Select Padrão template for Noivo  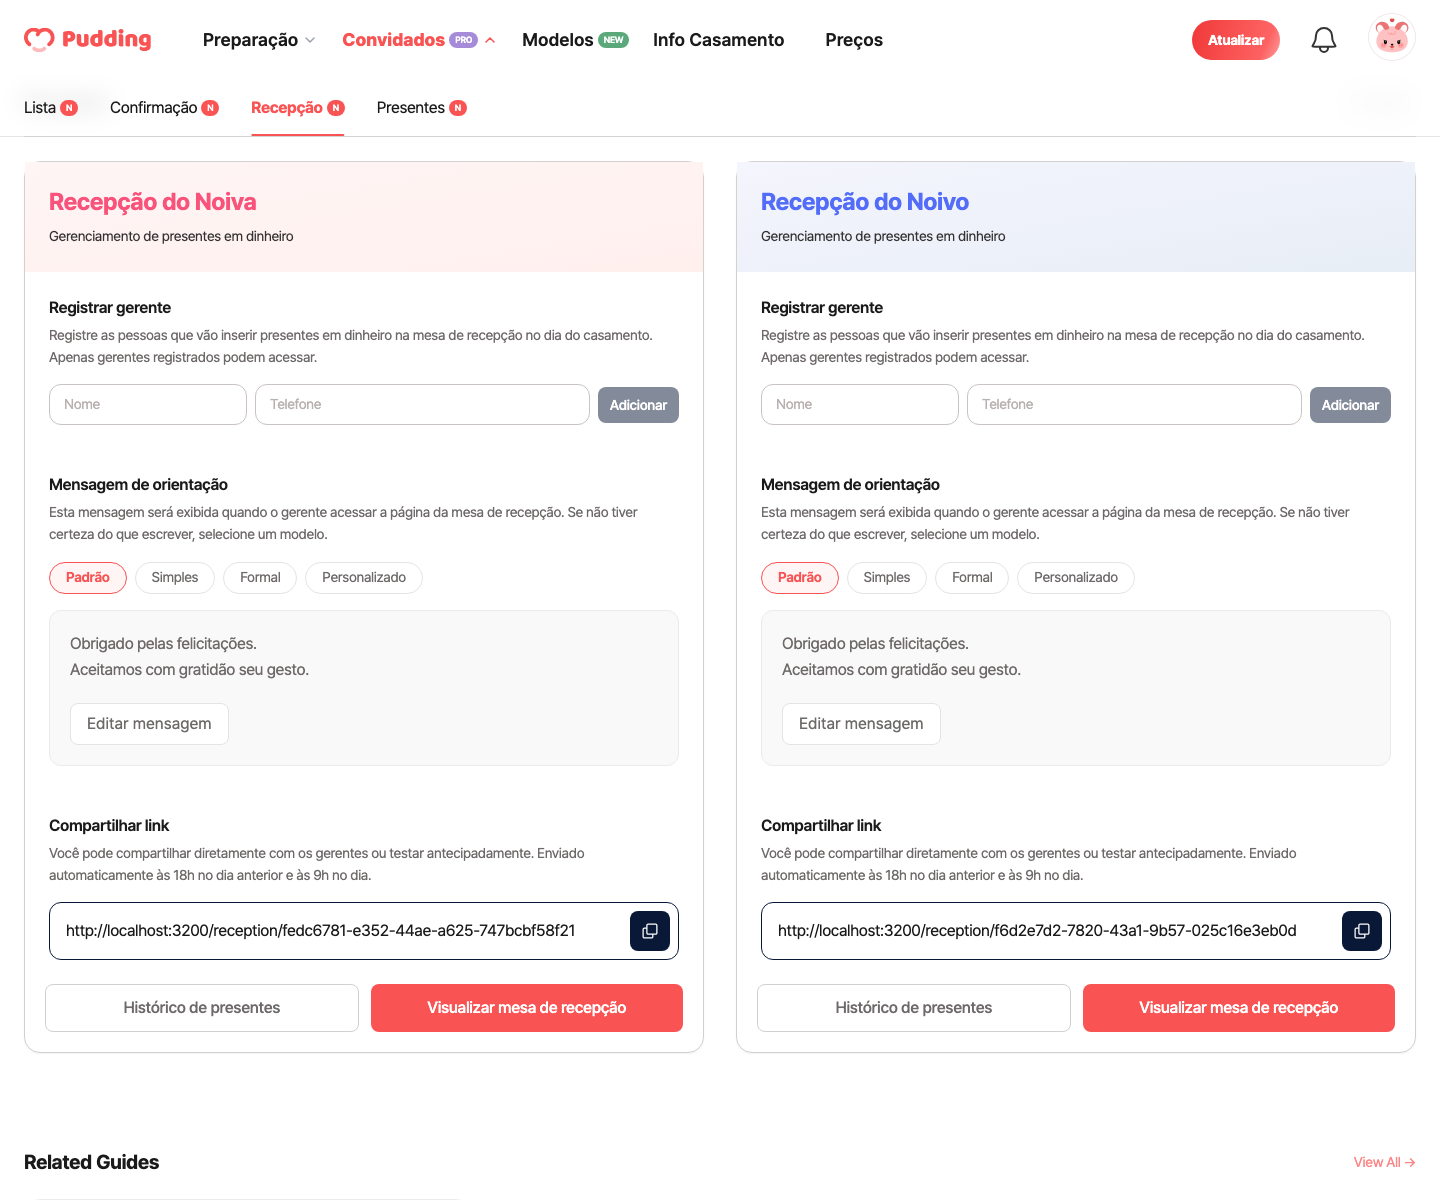[800, 578]
